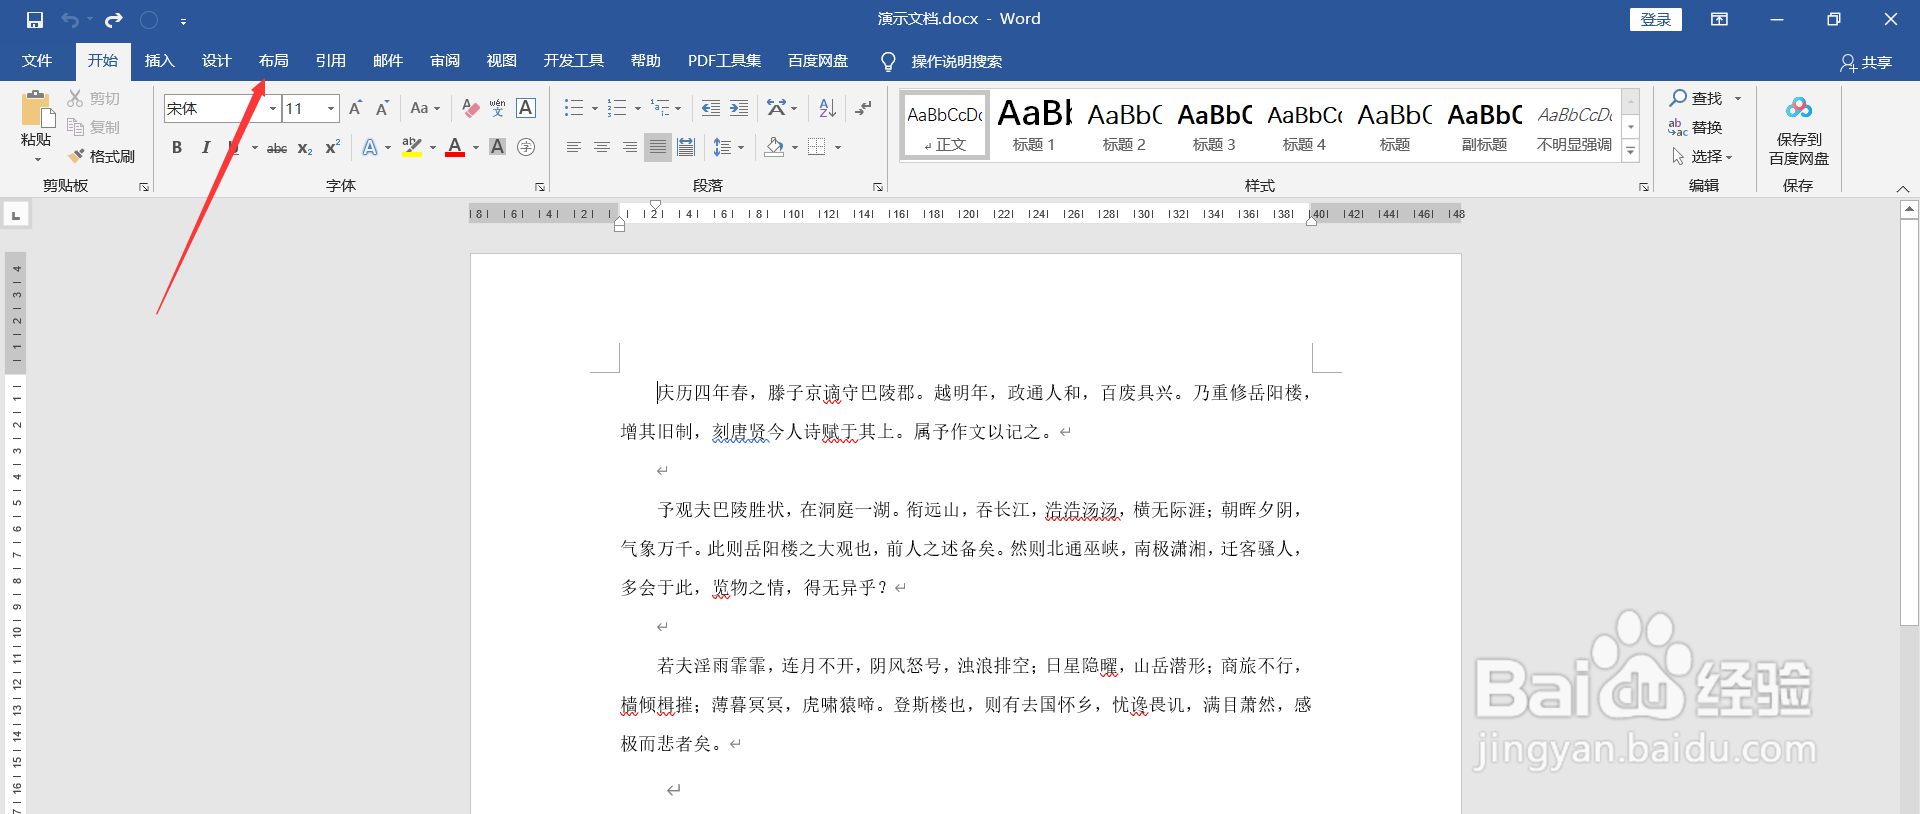Switch to the PDF工具集 tab
Screen dimensions: 1920x814
pos(724,61)
